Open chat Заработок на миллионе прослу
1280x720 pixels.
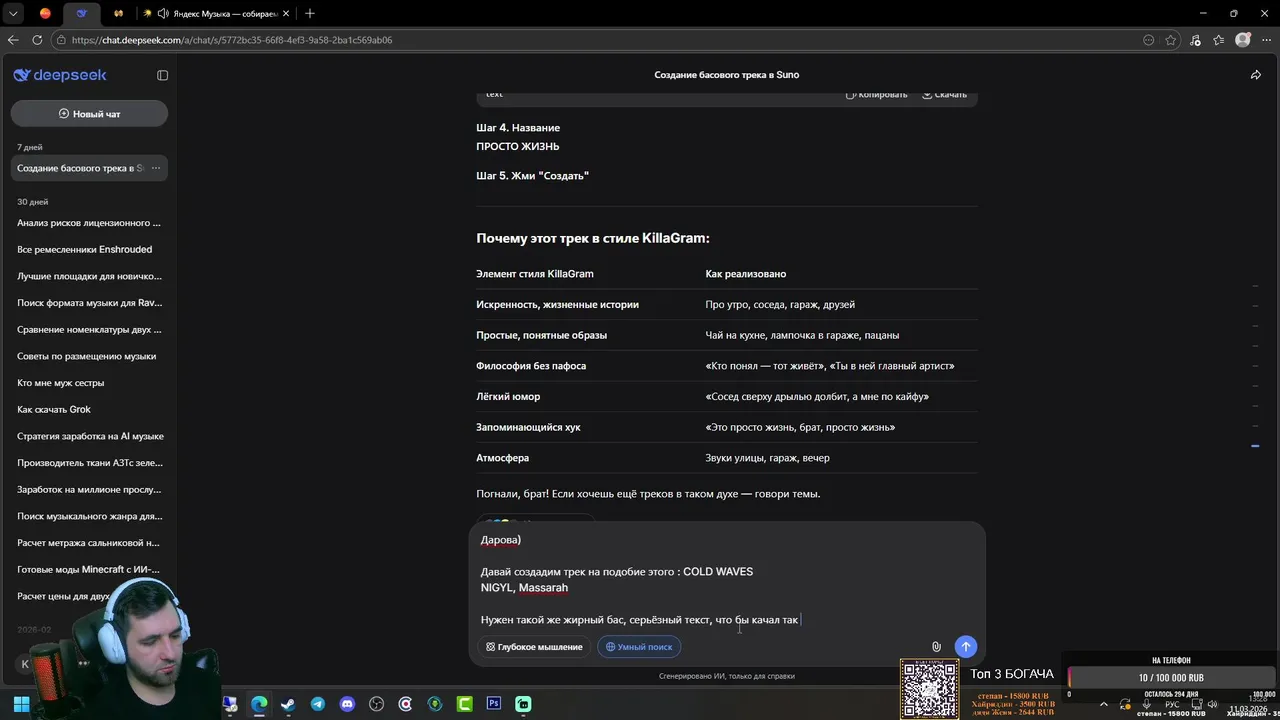(89, 489)
